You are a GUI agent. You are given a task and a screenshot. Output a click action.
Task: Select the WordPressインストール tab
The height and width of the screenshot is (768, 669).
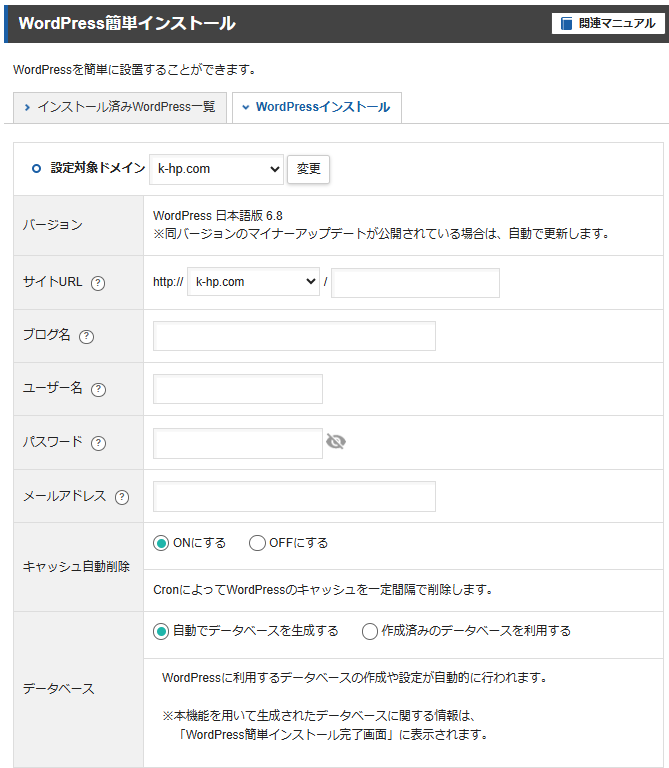pos(317,107)
